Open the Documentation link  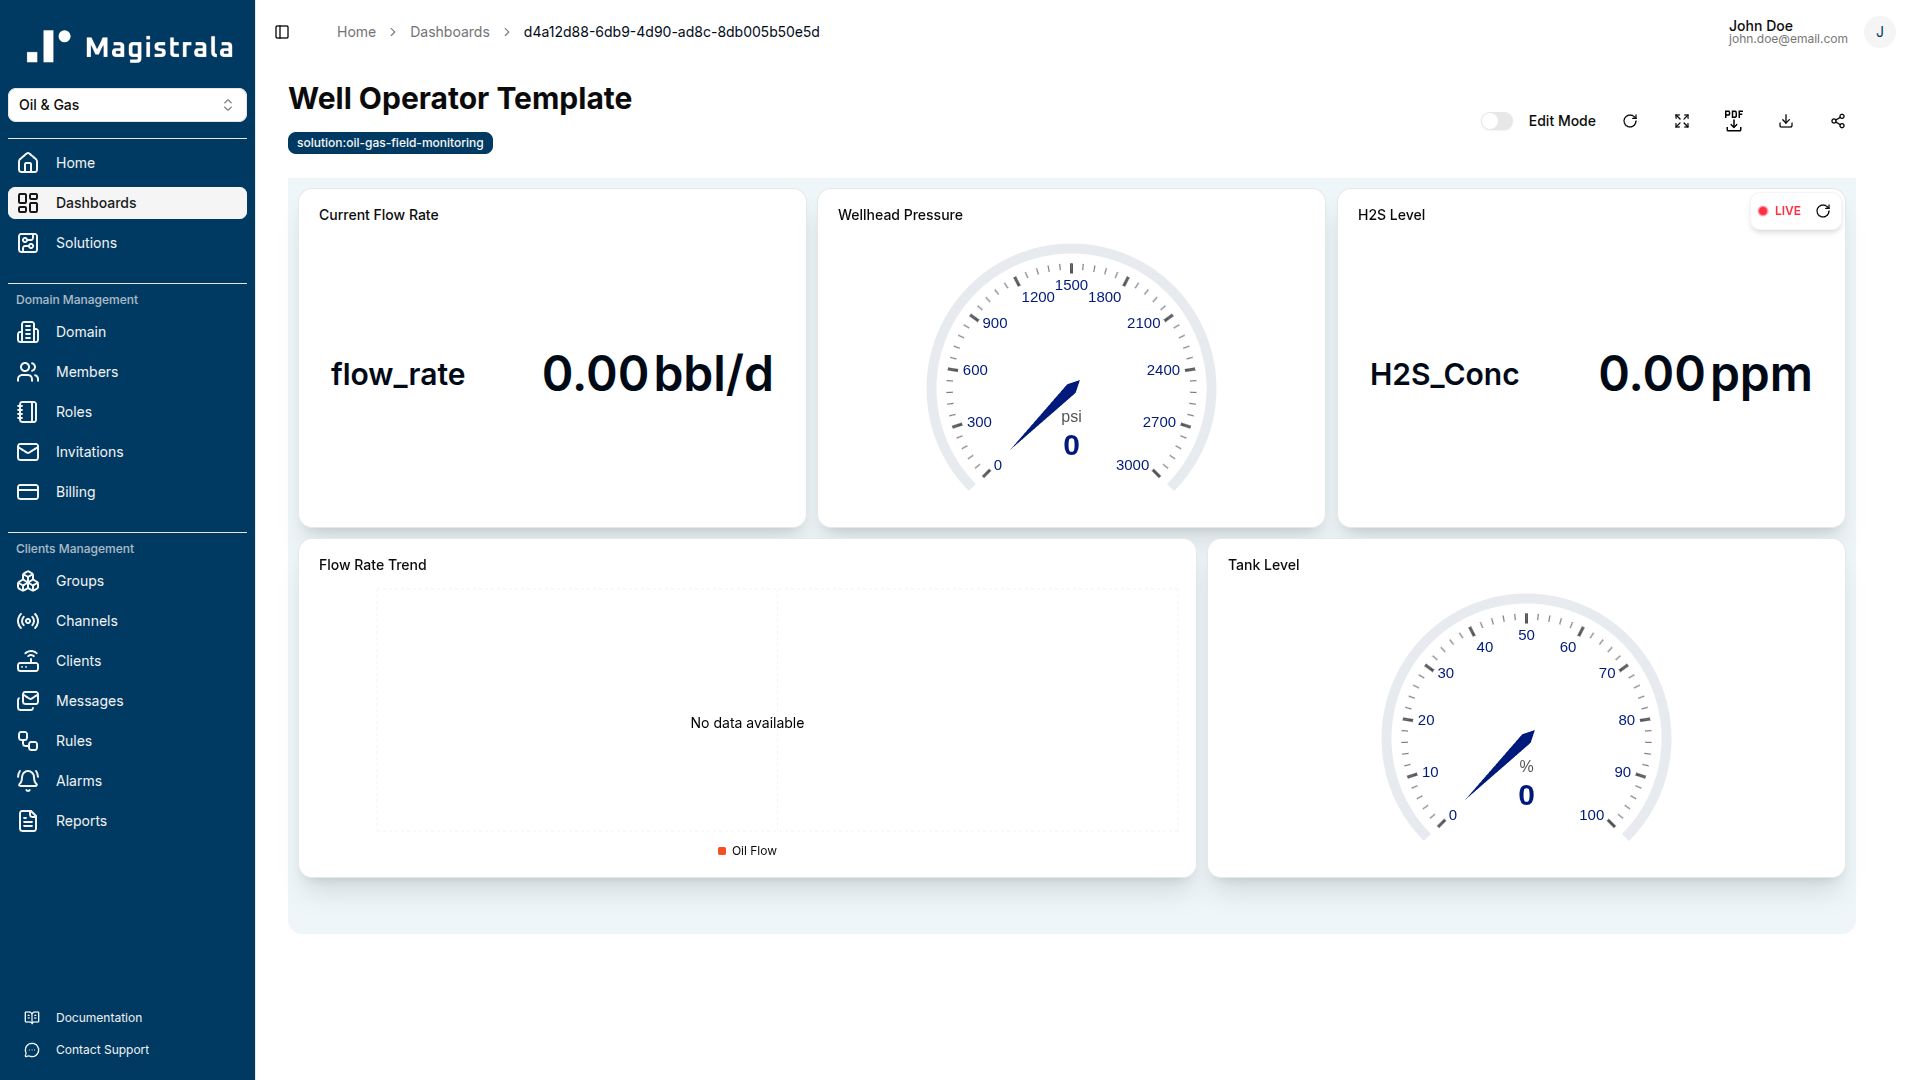pos(98,1018)
